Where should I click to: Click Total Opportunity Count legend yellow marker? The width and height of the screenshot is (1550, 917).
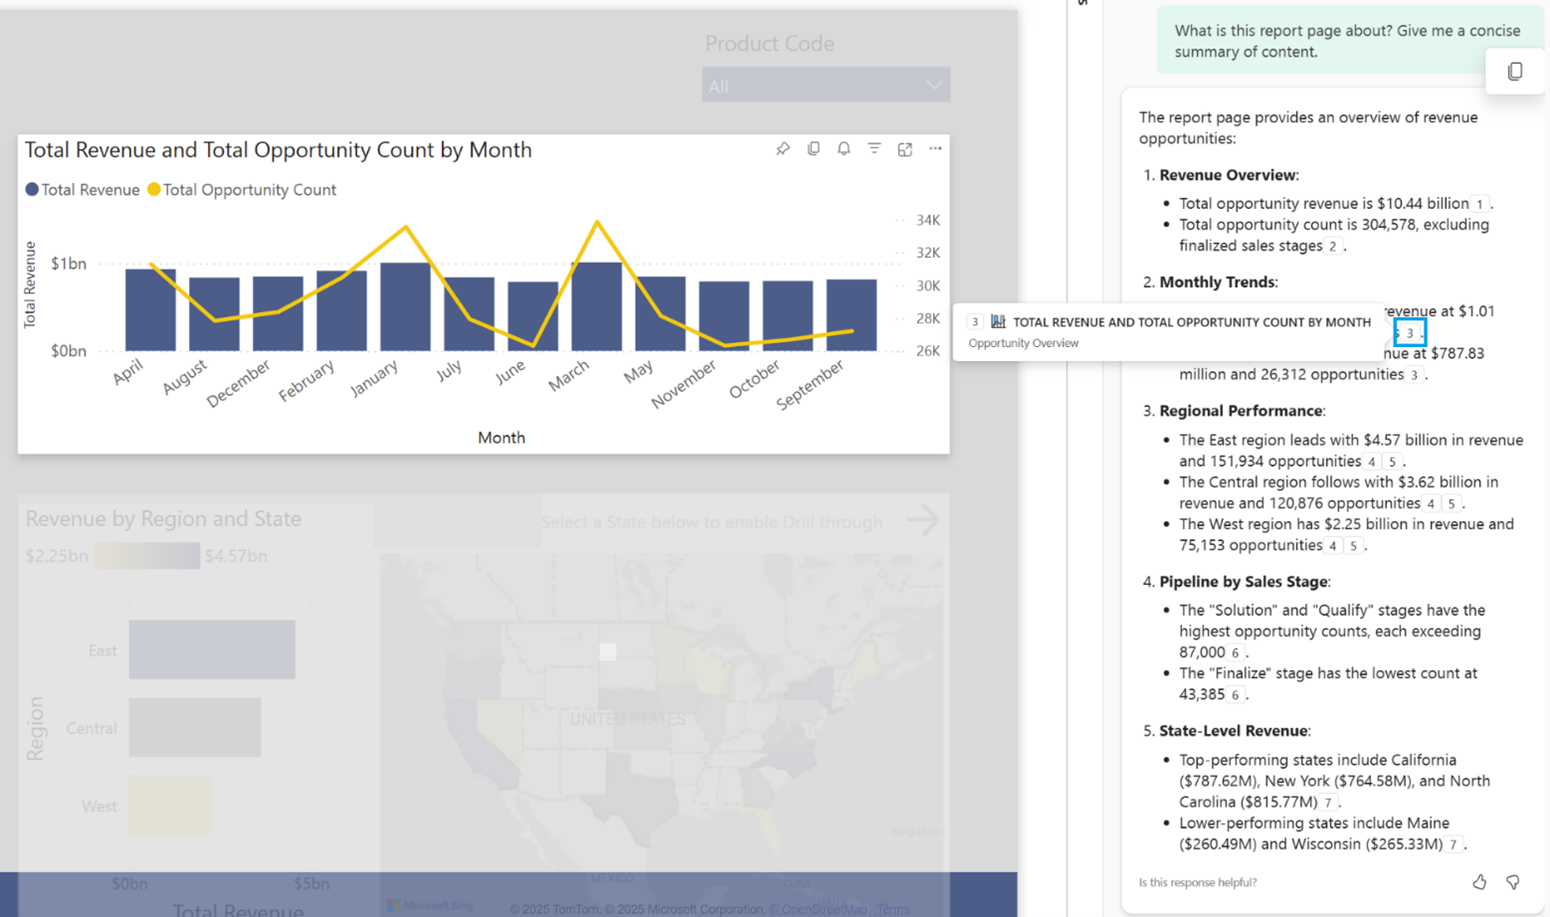[154, 190]
